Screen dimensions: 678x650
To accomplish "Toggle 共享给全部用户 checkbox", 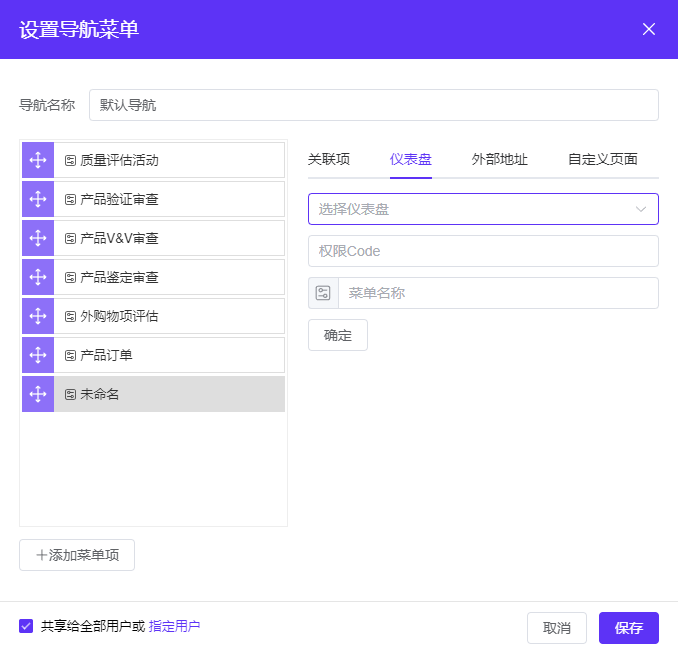I will (x=26, y=627).
